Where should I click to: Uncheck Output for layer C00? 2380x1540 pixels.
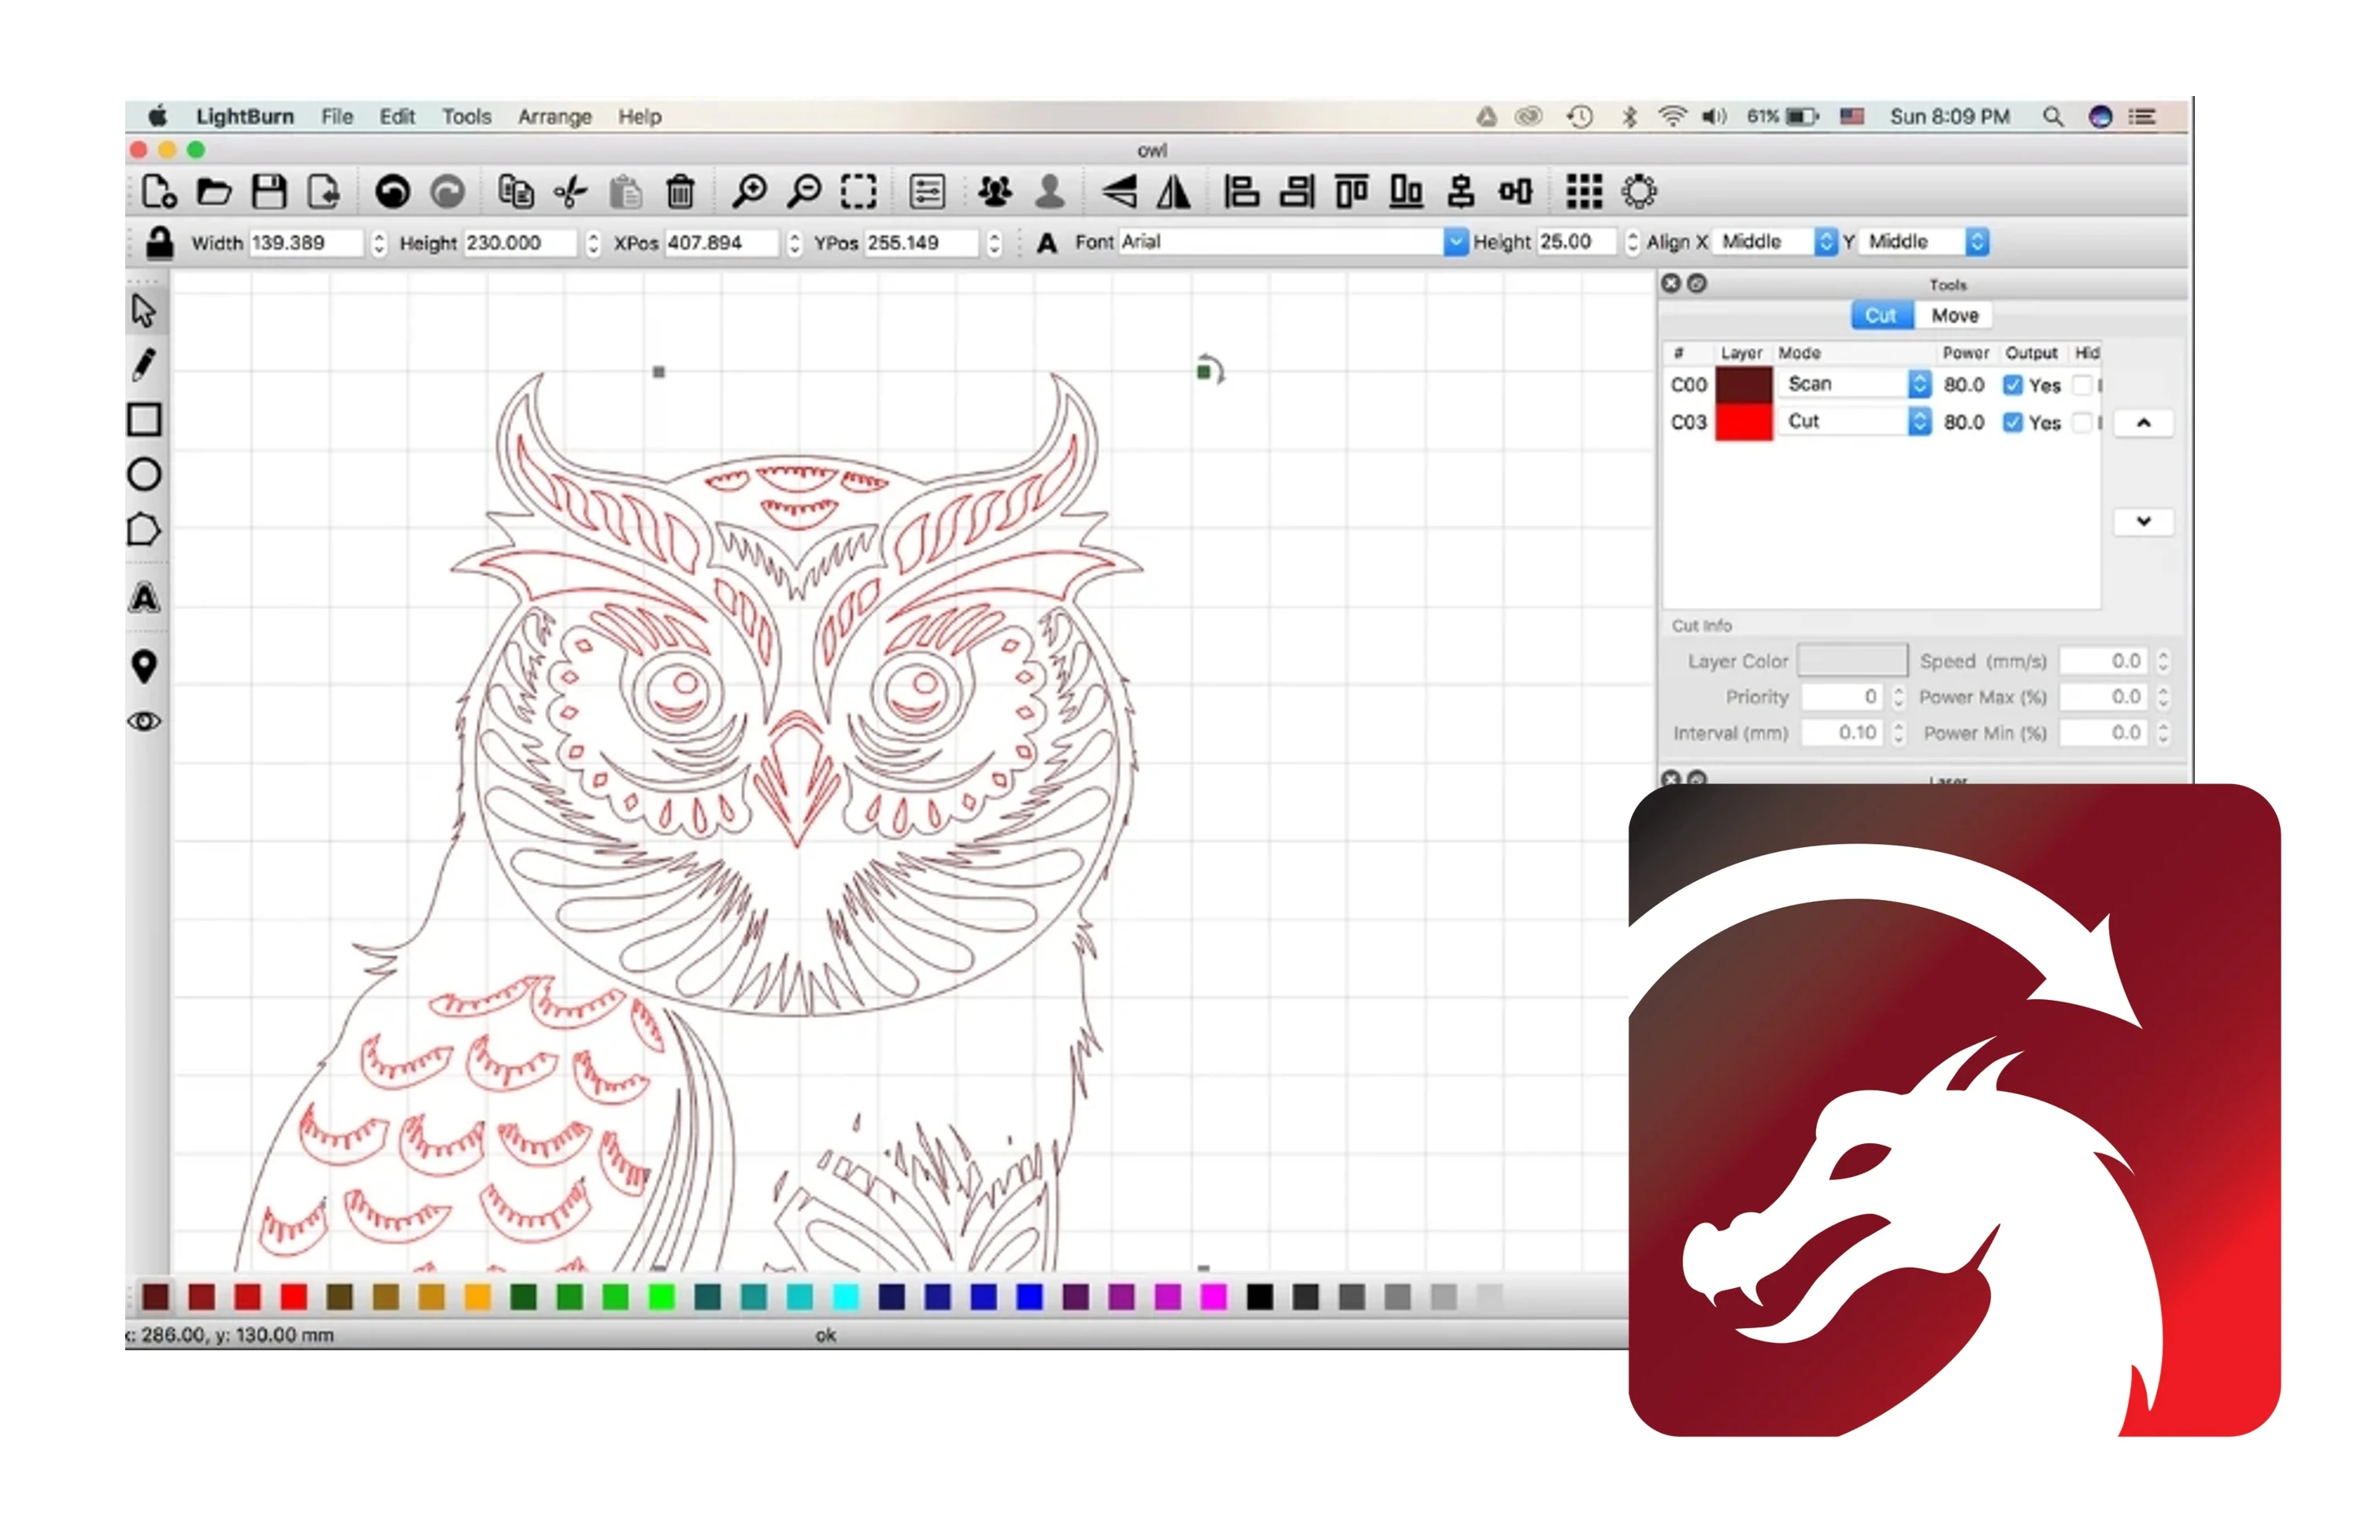coord(2012,385)
